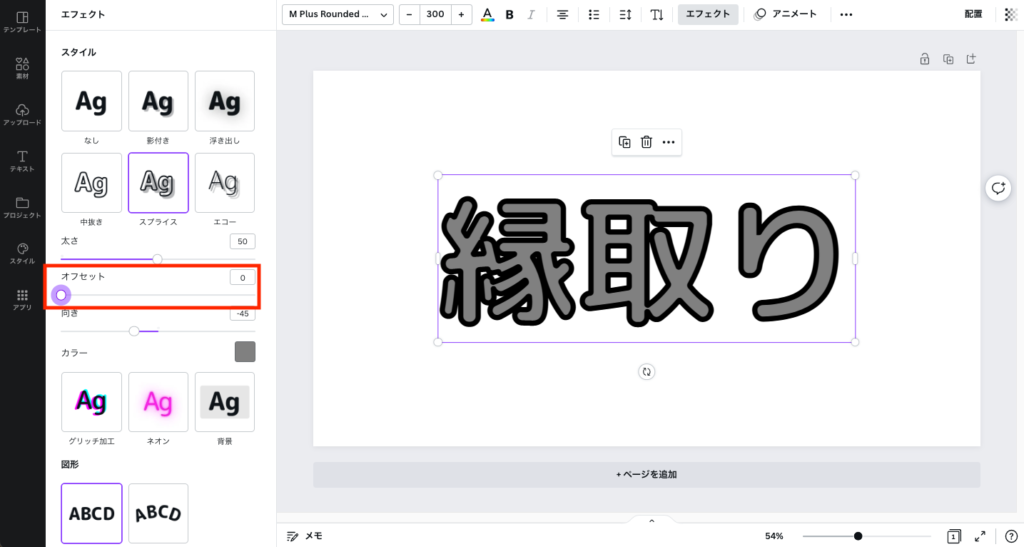Viewport: 1024px width, 547px height.
Task: Open the more options menu in the toolbar
Action: [846, 15]
